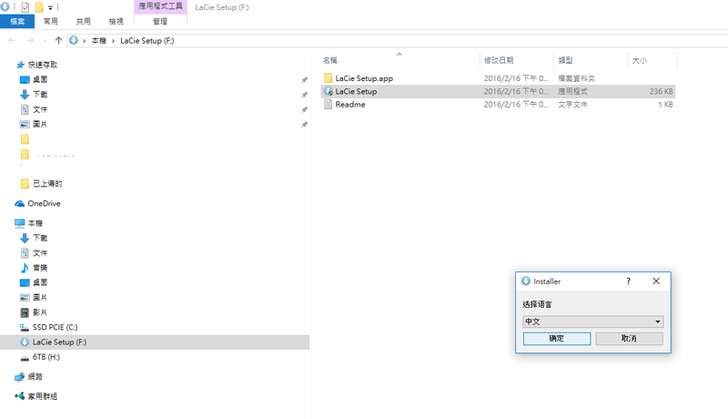The height and width of the screenshot is (419, 728).
Task: Expand the chevron before 本機 in address bar
Action: tap(84, 41)
